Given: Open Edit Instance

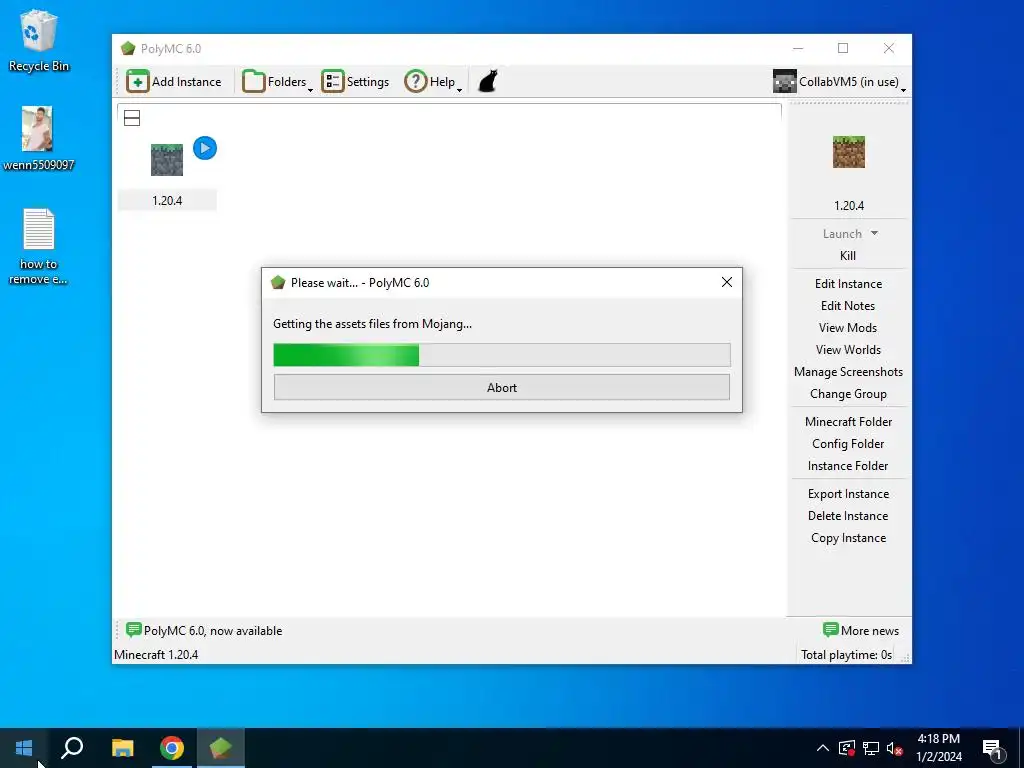Looking at the screenshot, I should click(x=848, y=284).
